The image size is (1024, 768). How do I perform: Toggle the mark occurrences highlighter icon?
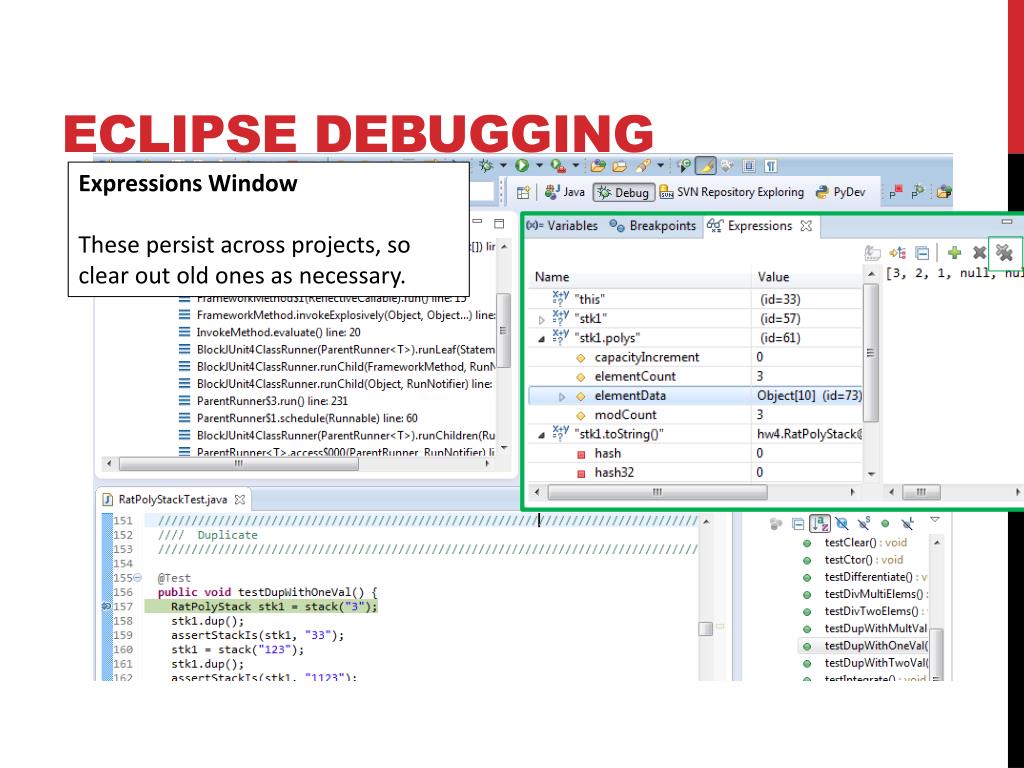704,165
